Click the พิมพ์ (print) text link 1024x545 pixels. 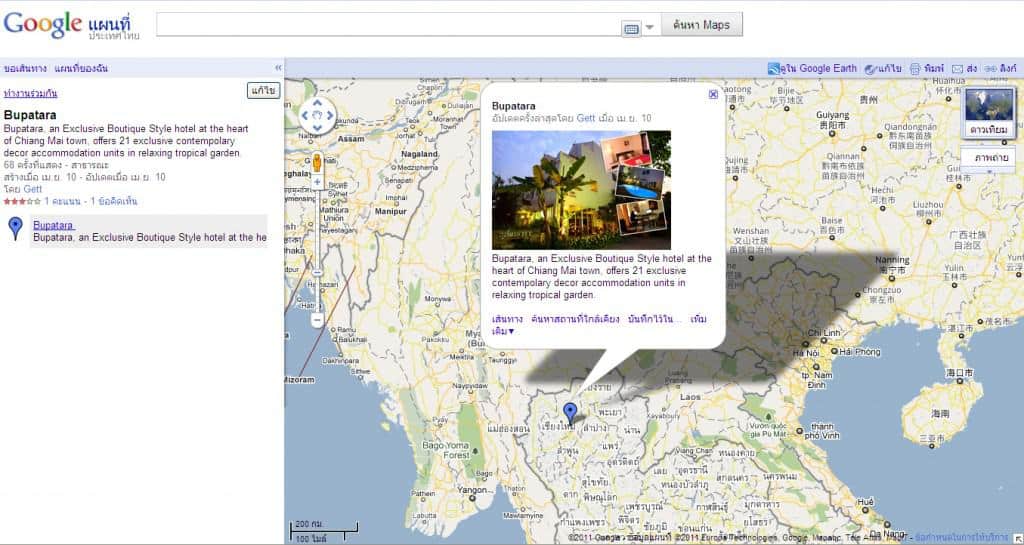pyautogui.click(x=935, y=68)
